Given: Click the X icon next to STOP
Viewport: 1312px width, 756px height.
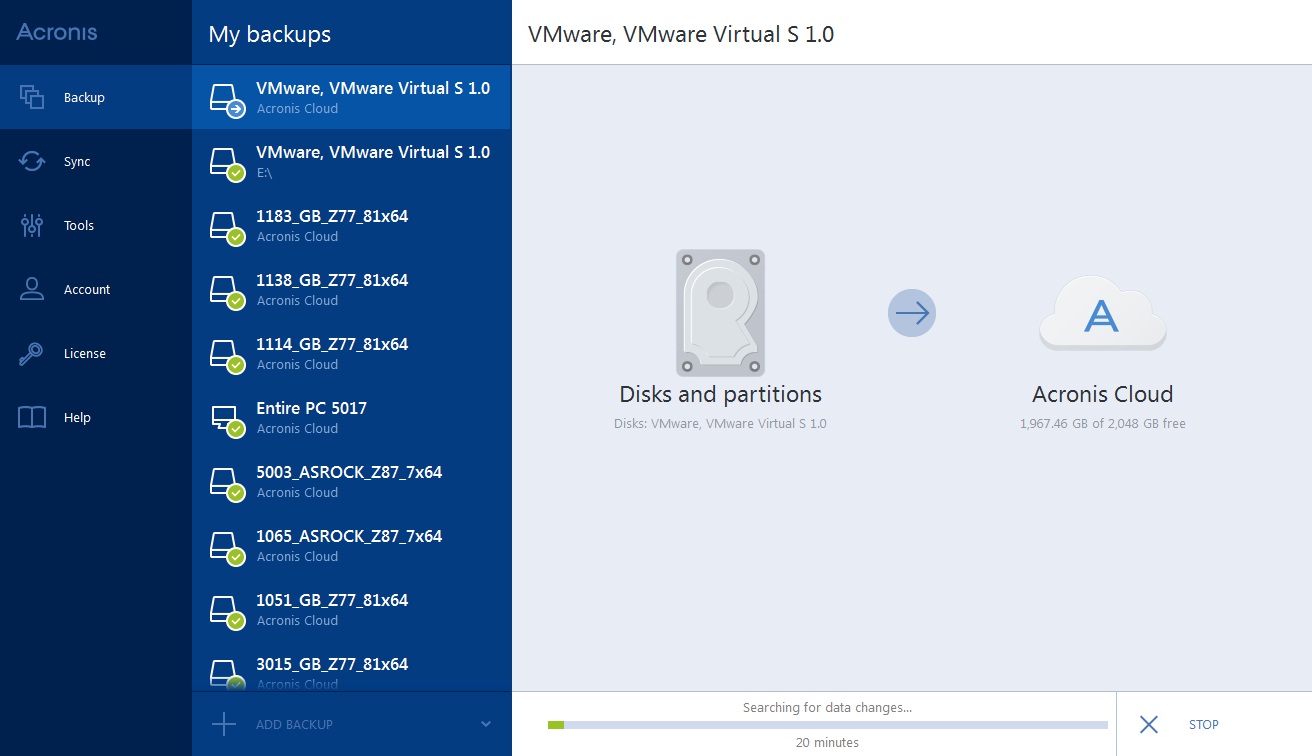Looking at the screenshot, I should [1149, 724].
